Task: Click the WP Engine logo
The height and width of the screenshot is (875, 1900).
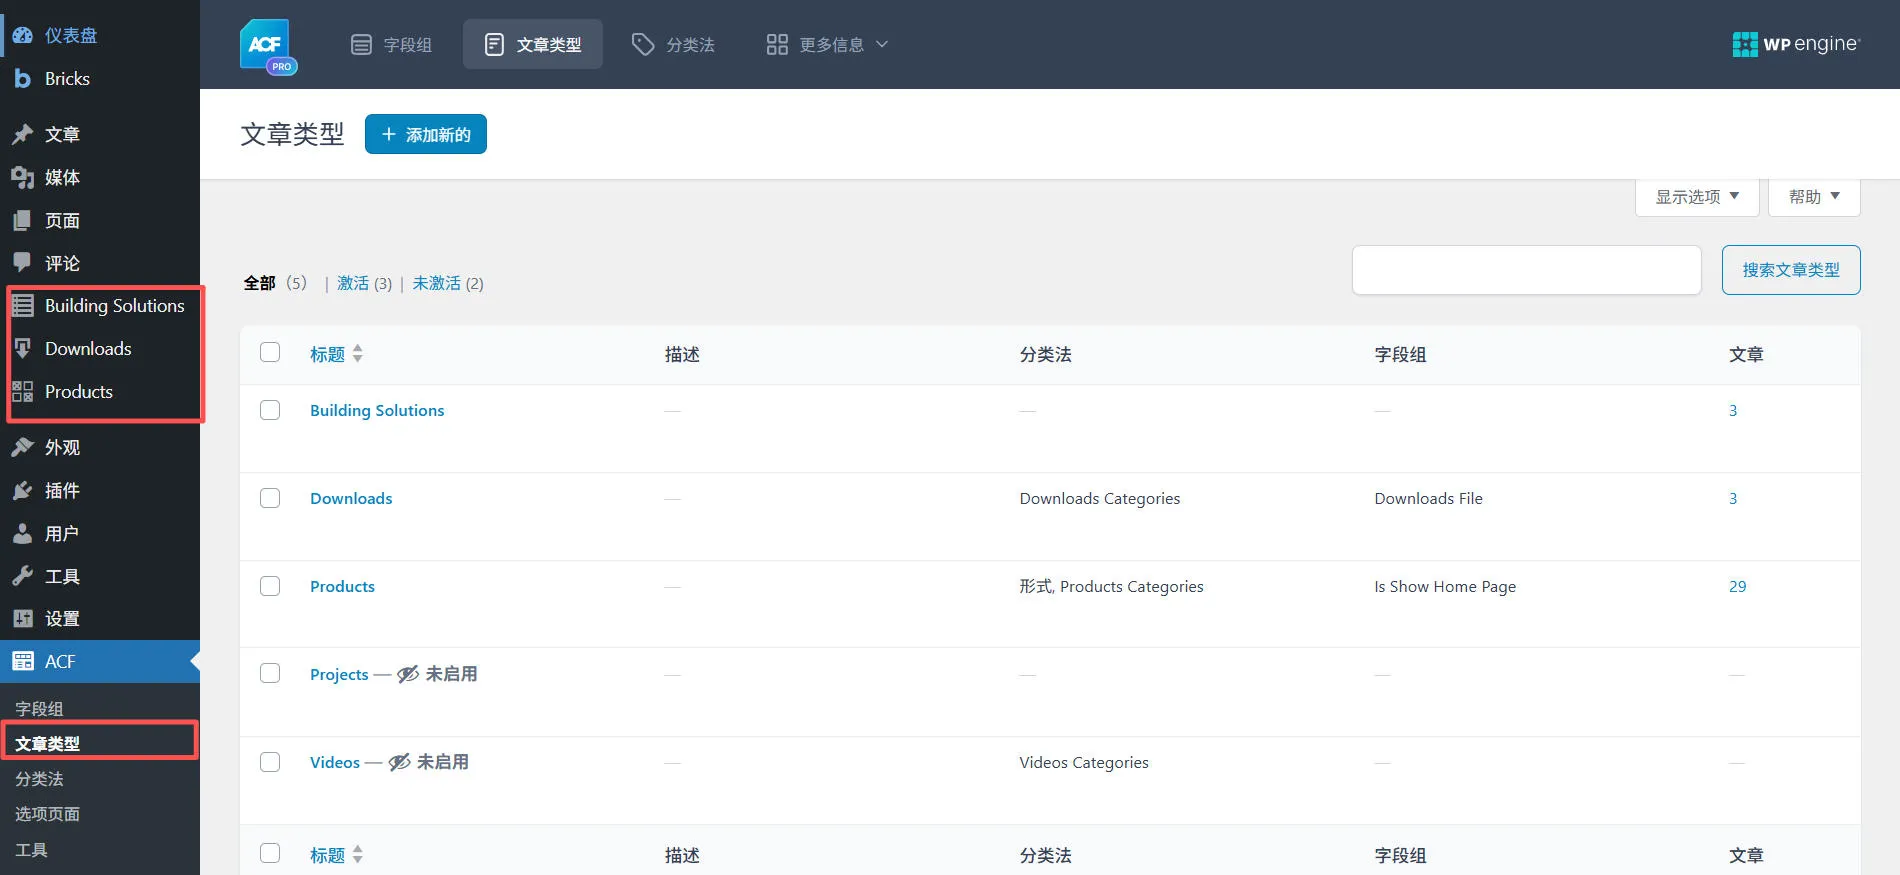Action: click(x=1796, y=44)
